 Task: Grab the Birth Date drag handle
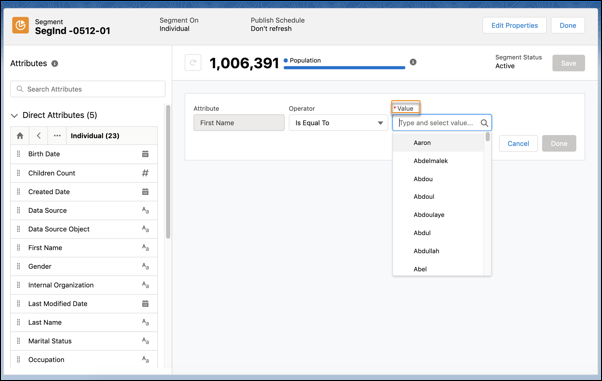point(18,154)
